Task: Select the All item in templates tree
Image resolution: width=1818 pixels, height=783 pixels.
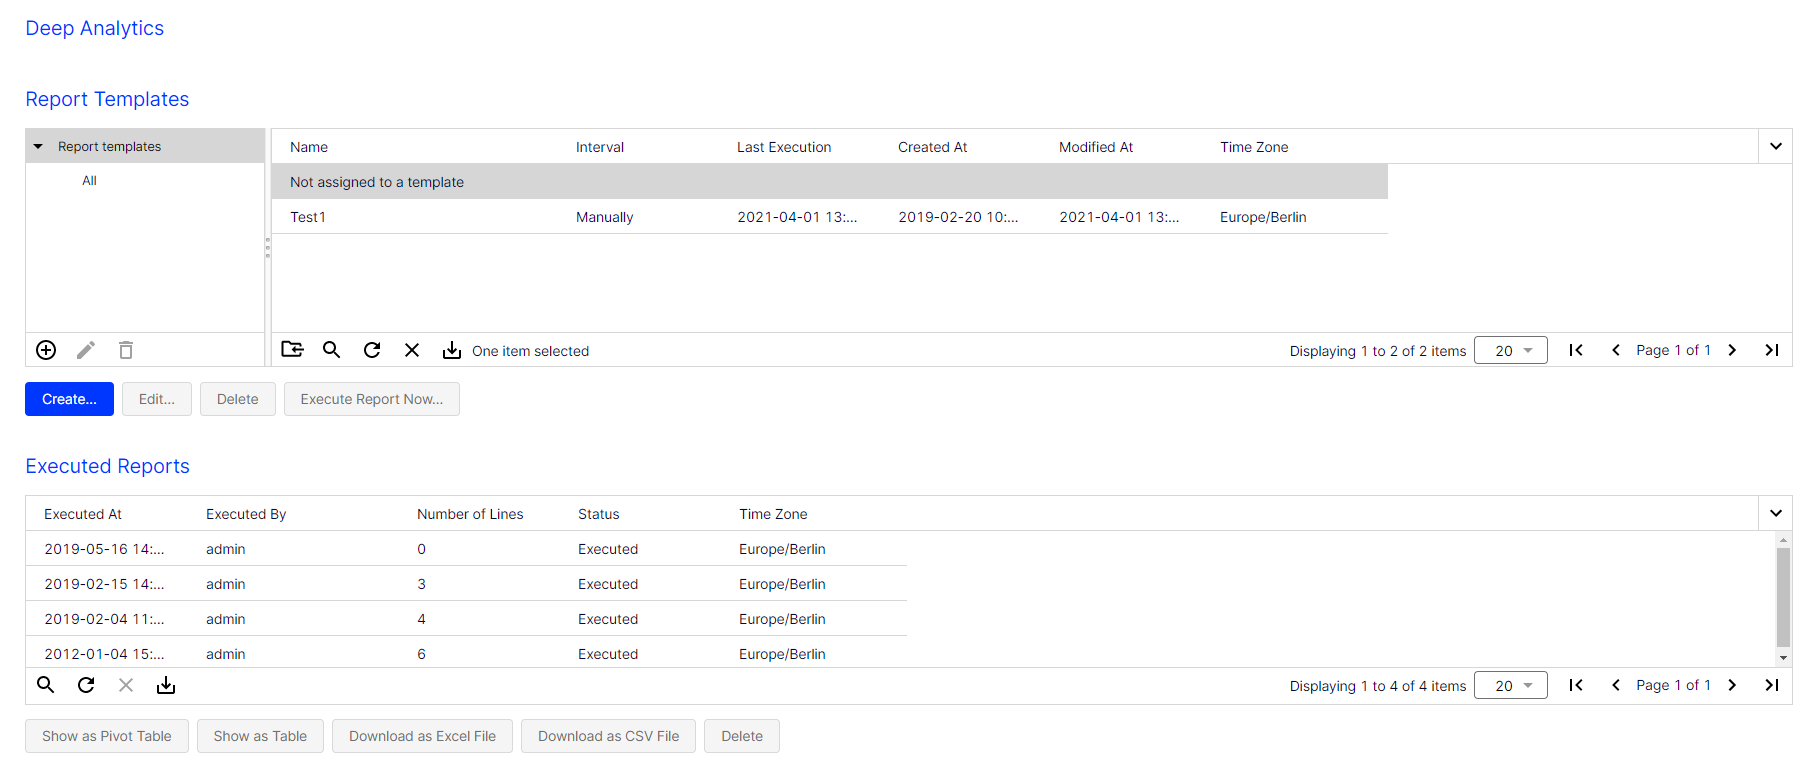Action: click(90, 181)
